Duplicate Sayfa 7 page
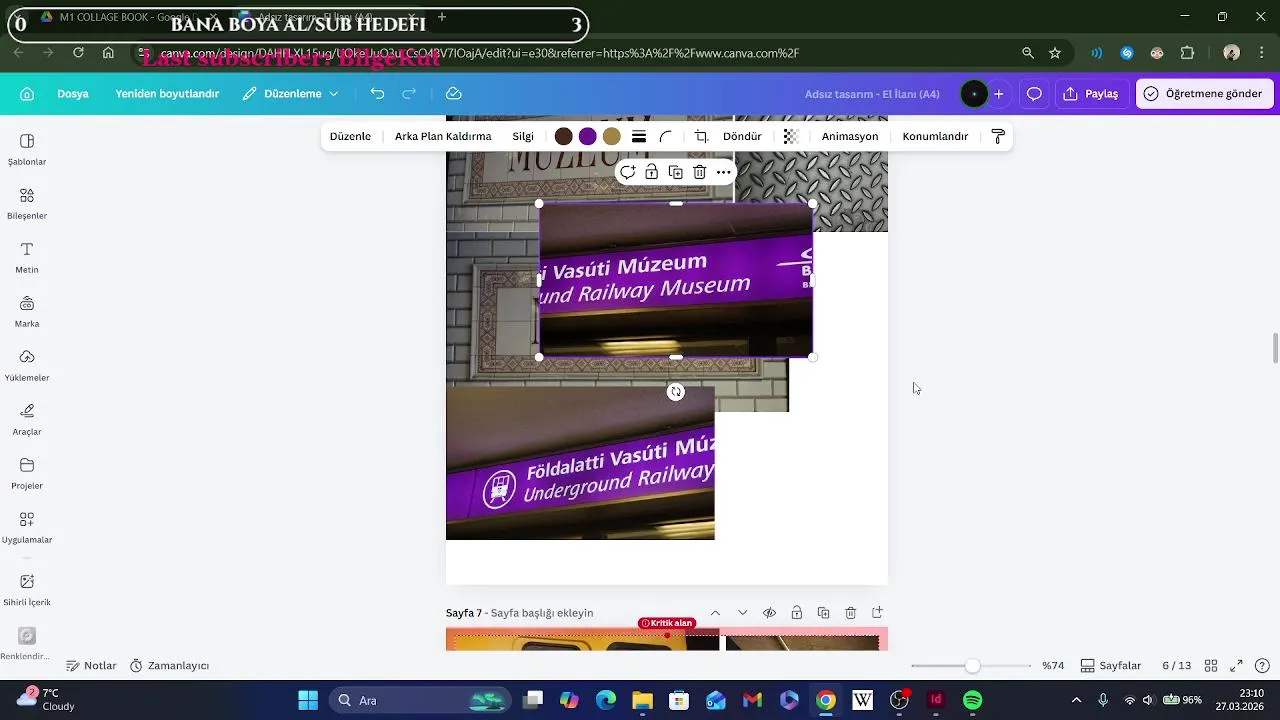 click(823, 613)
